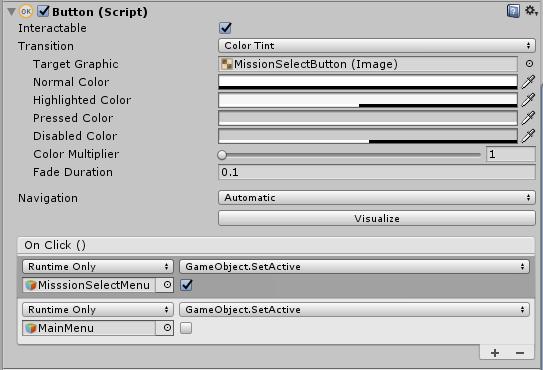Open object picker next to MainMenu
The image size is (543, 370).
pos(167,328)
